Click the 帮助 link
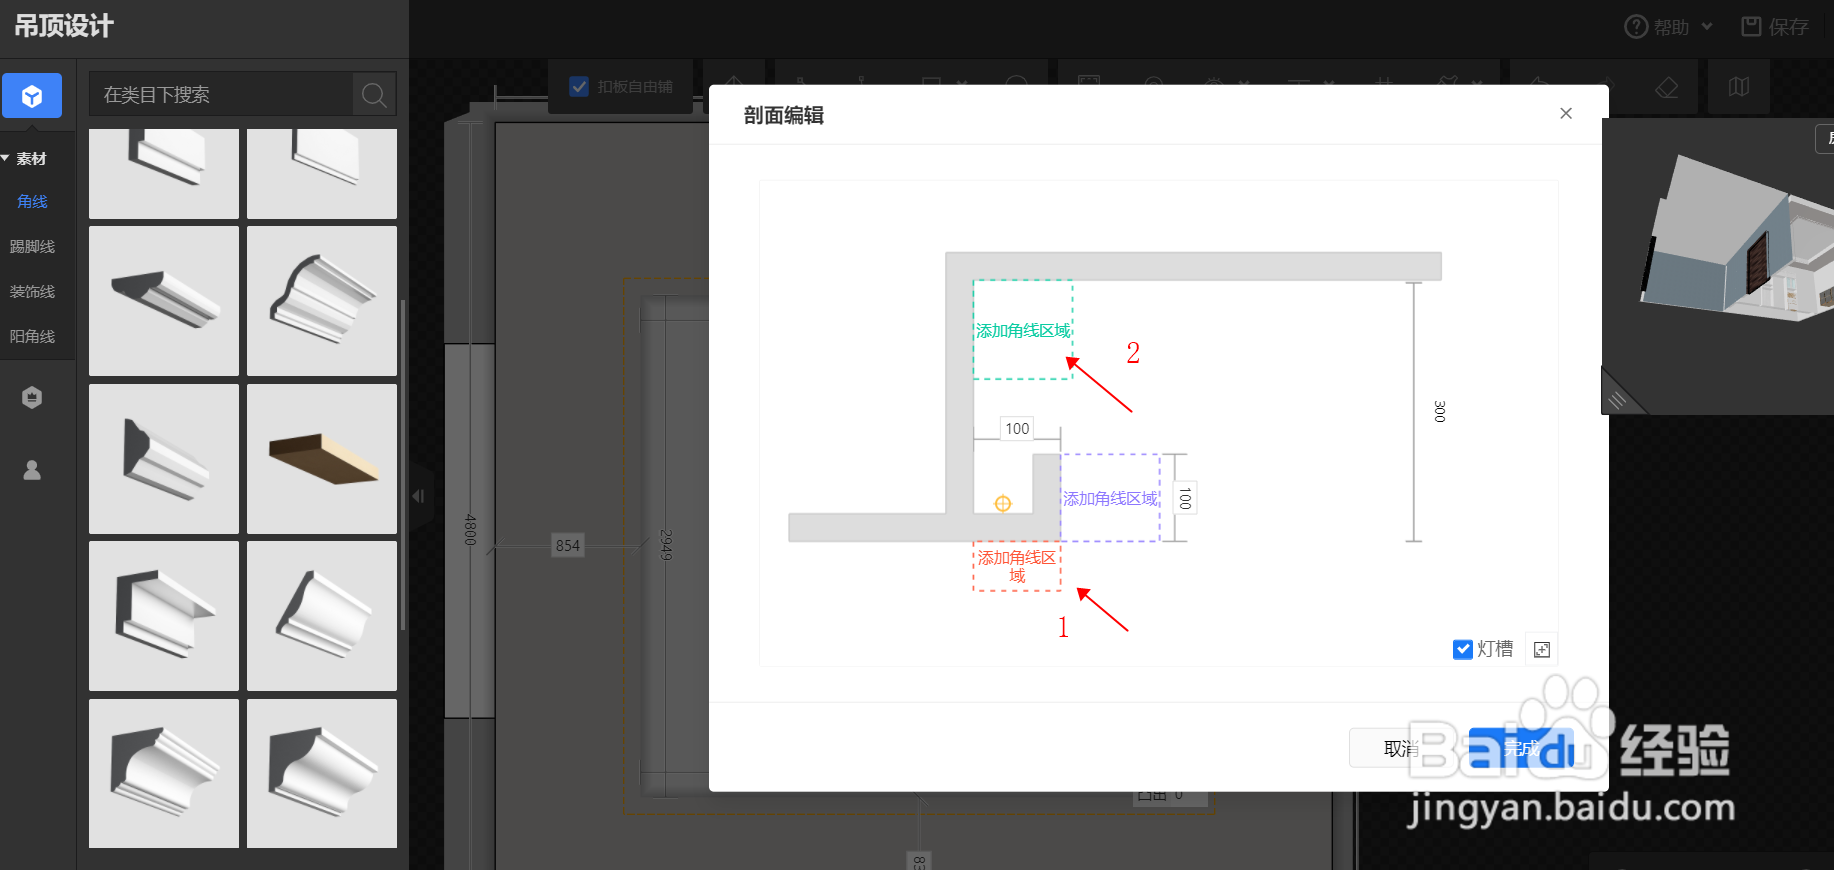This screenshot has height=870, width=1834. 1671,27
